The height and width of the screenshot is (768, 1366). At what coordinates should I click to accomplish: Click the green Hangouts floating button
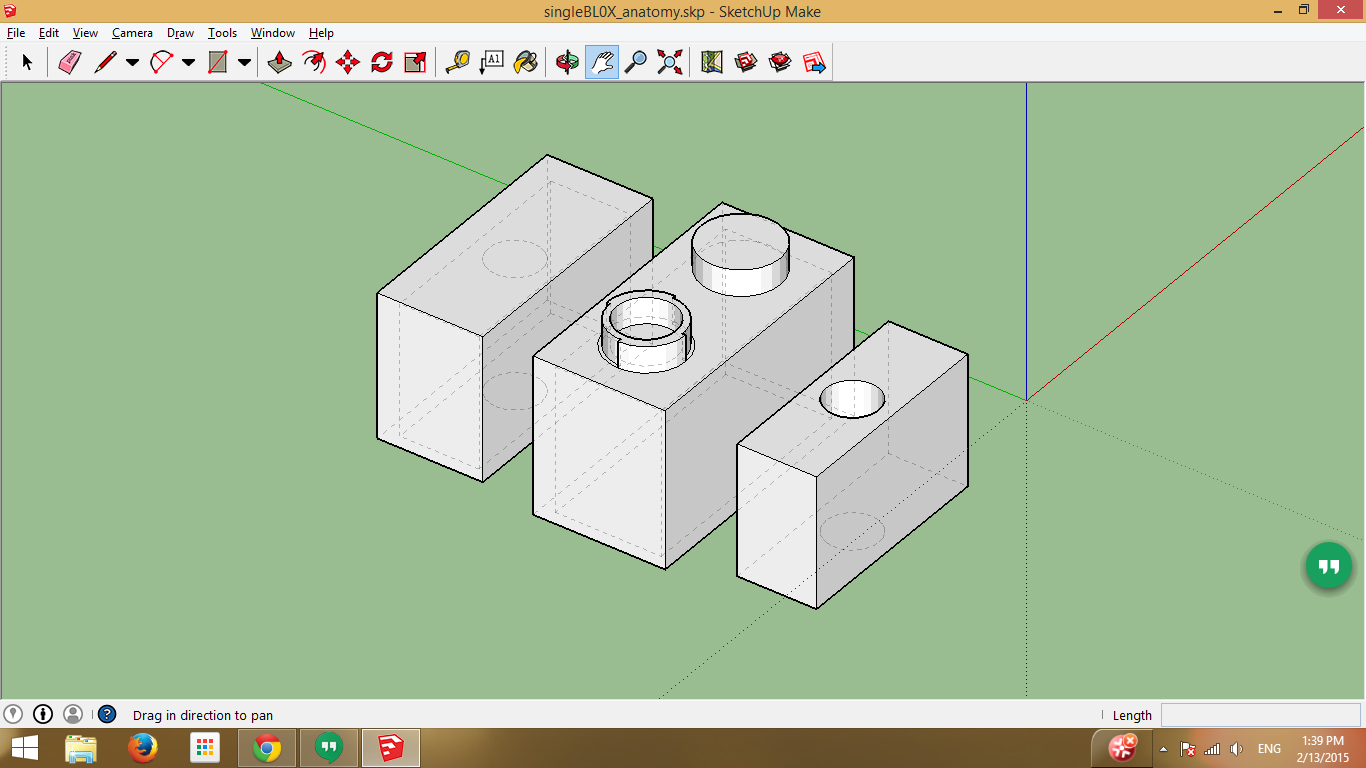[1328, 567]
